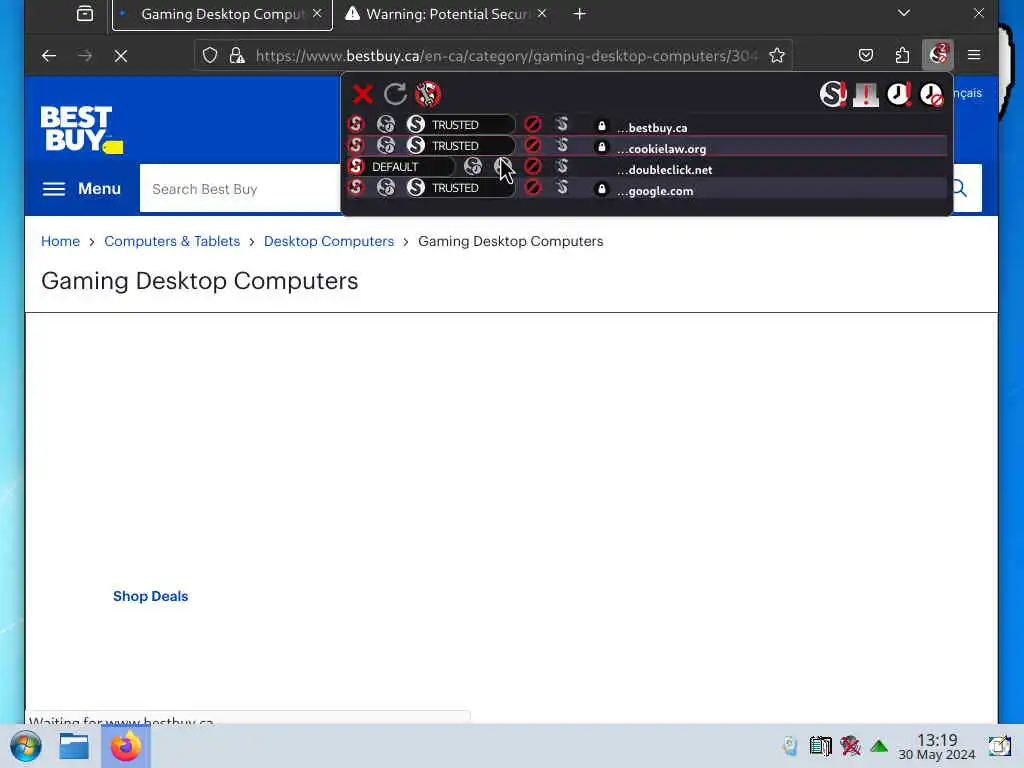1024x768 pixels.
Task: Select DEFAULT preset for doubleclick.net
Action: pyautogui.click(x=400, y=167)
